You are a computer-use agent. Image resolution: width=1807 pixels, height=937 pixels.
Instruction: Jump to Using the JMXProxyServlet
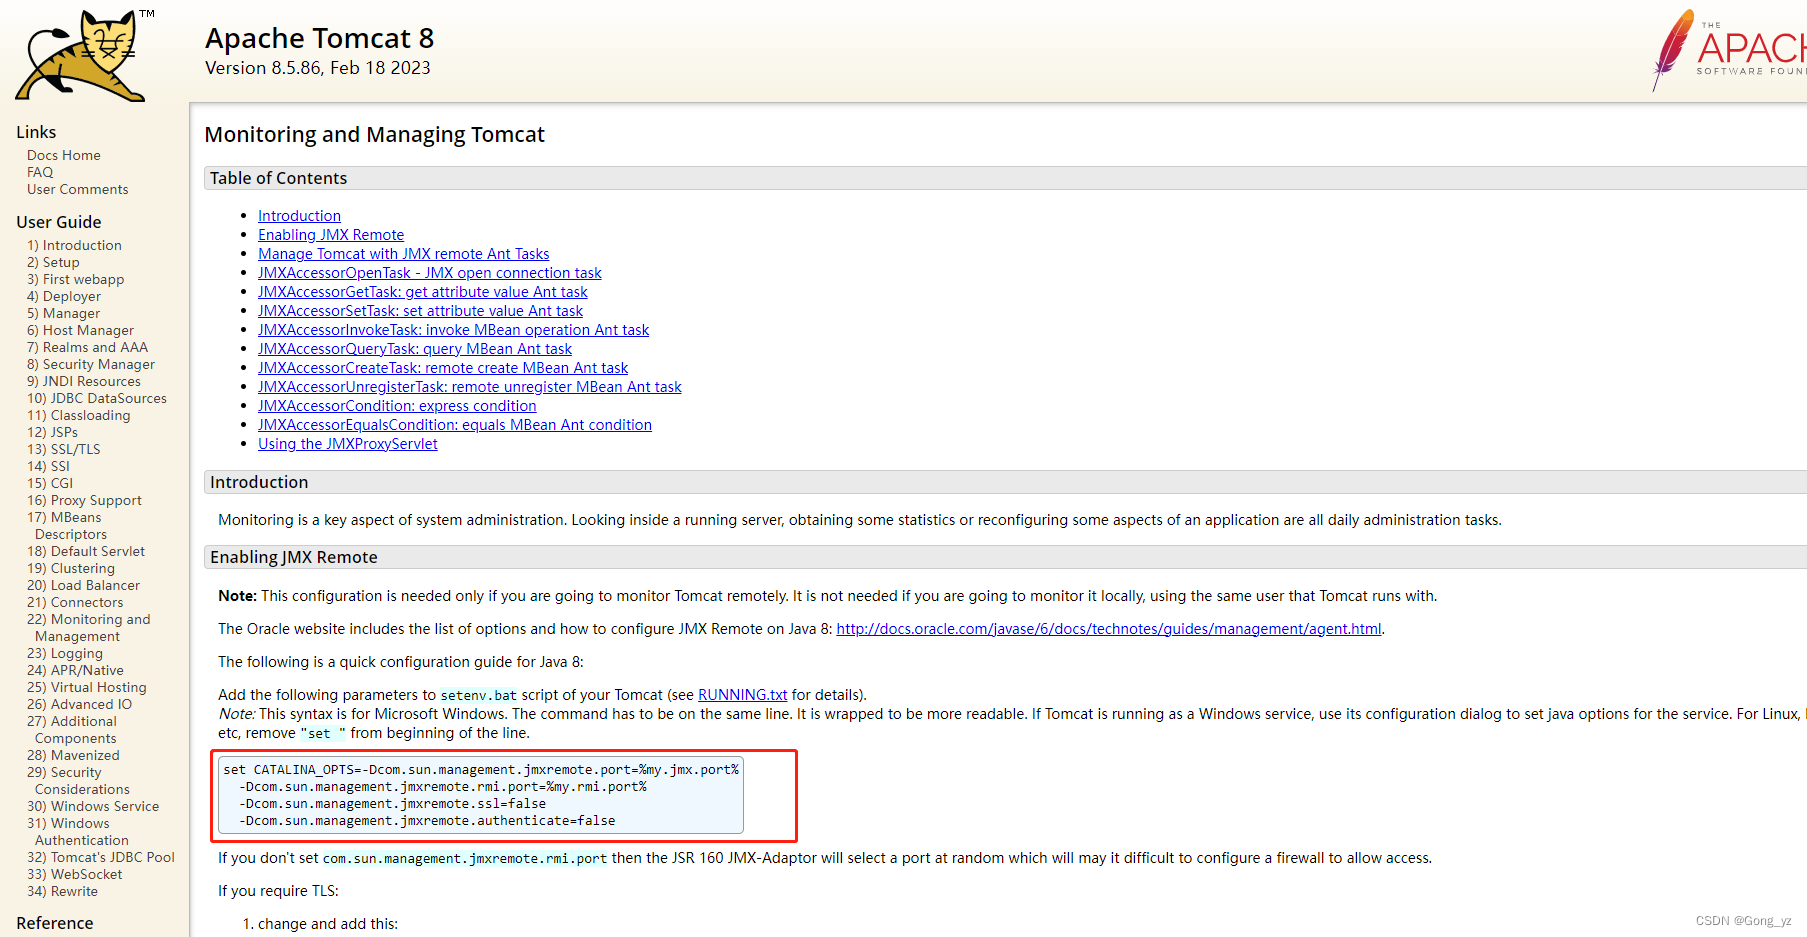pos(348,443)
